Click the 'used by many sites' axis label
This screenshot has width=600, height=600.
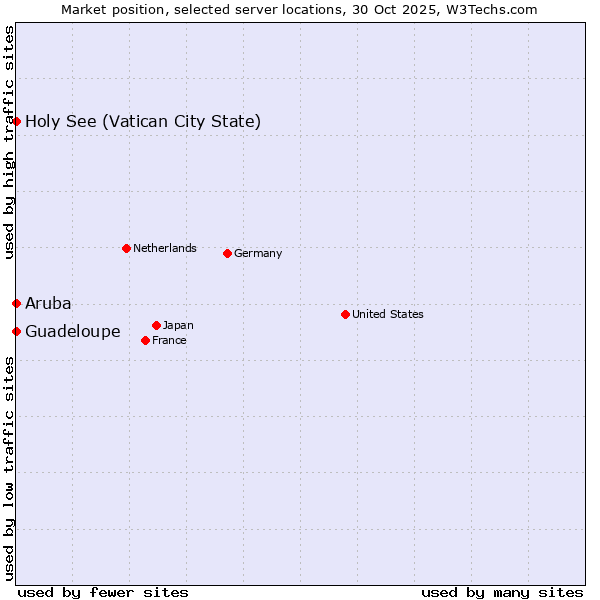click(x=502, y=592)
